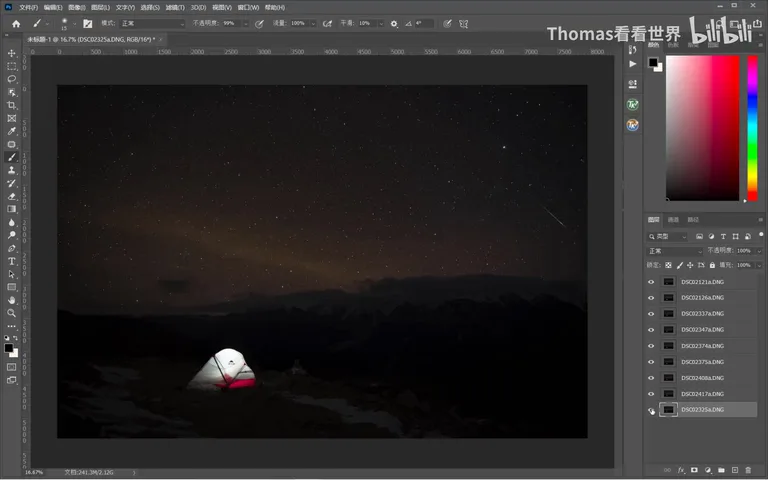Switch to the 通道 tab in layers panel
Image resolution: width=768 pixels, height=480 pixels.
673,220
